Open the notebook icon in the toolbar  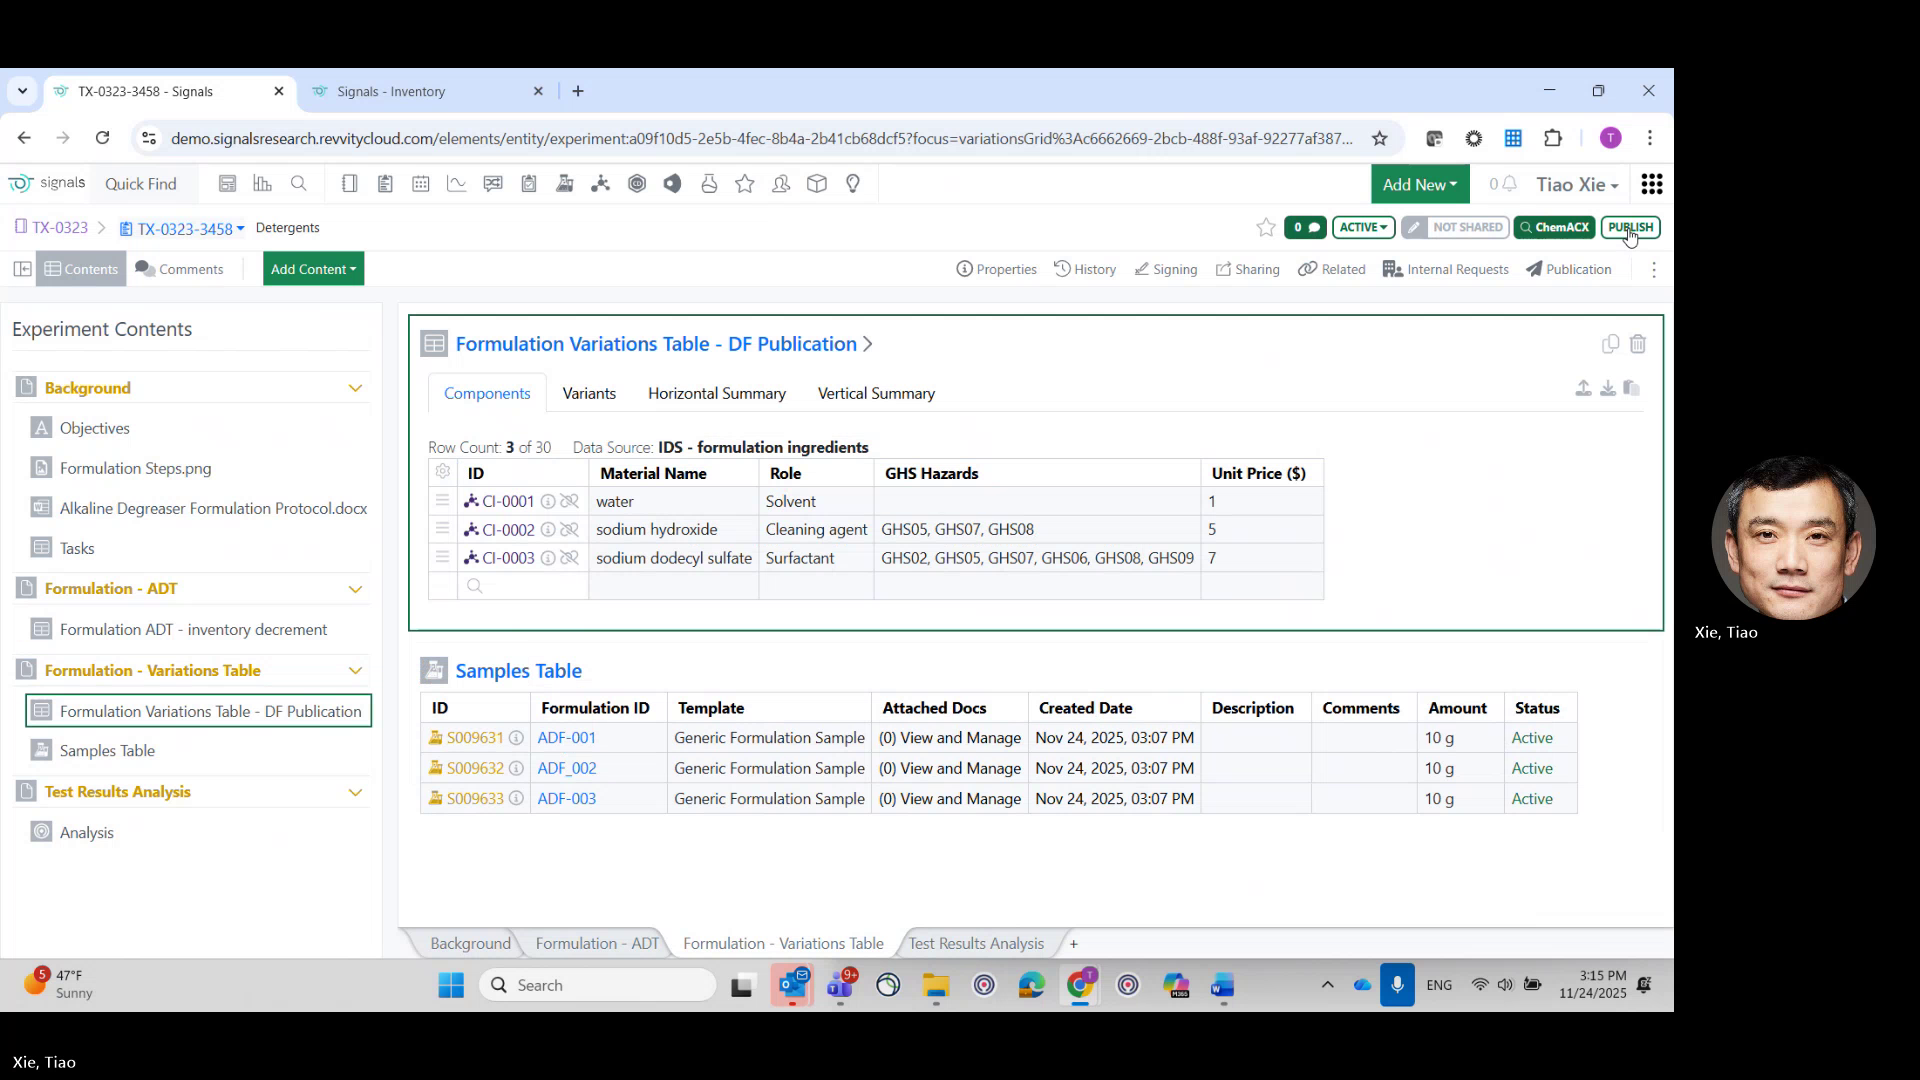pos(349,183)
